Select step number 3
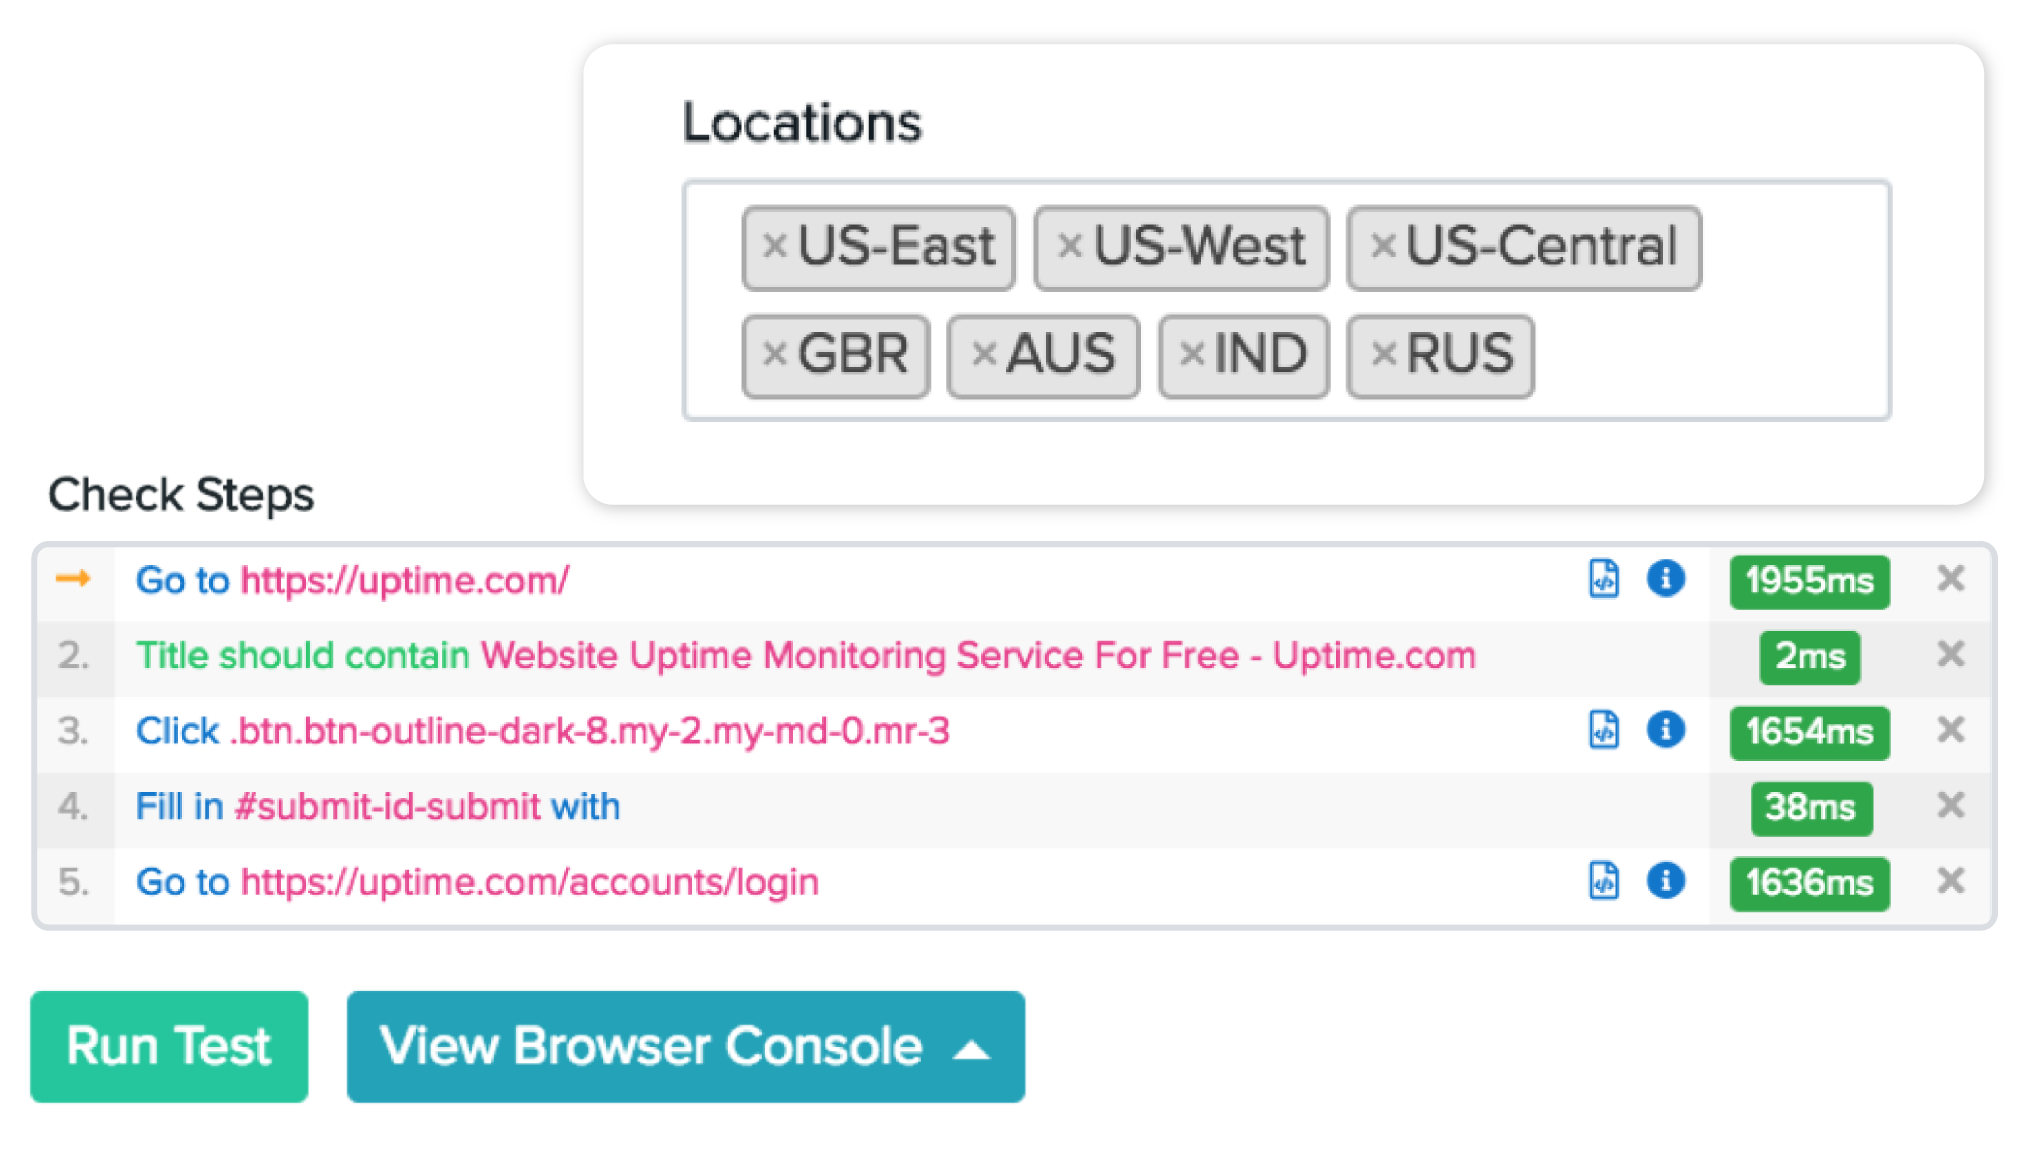The image size is (2025, 1174). pos(73,731)
